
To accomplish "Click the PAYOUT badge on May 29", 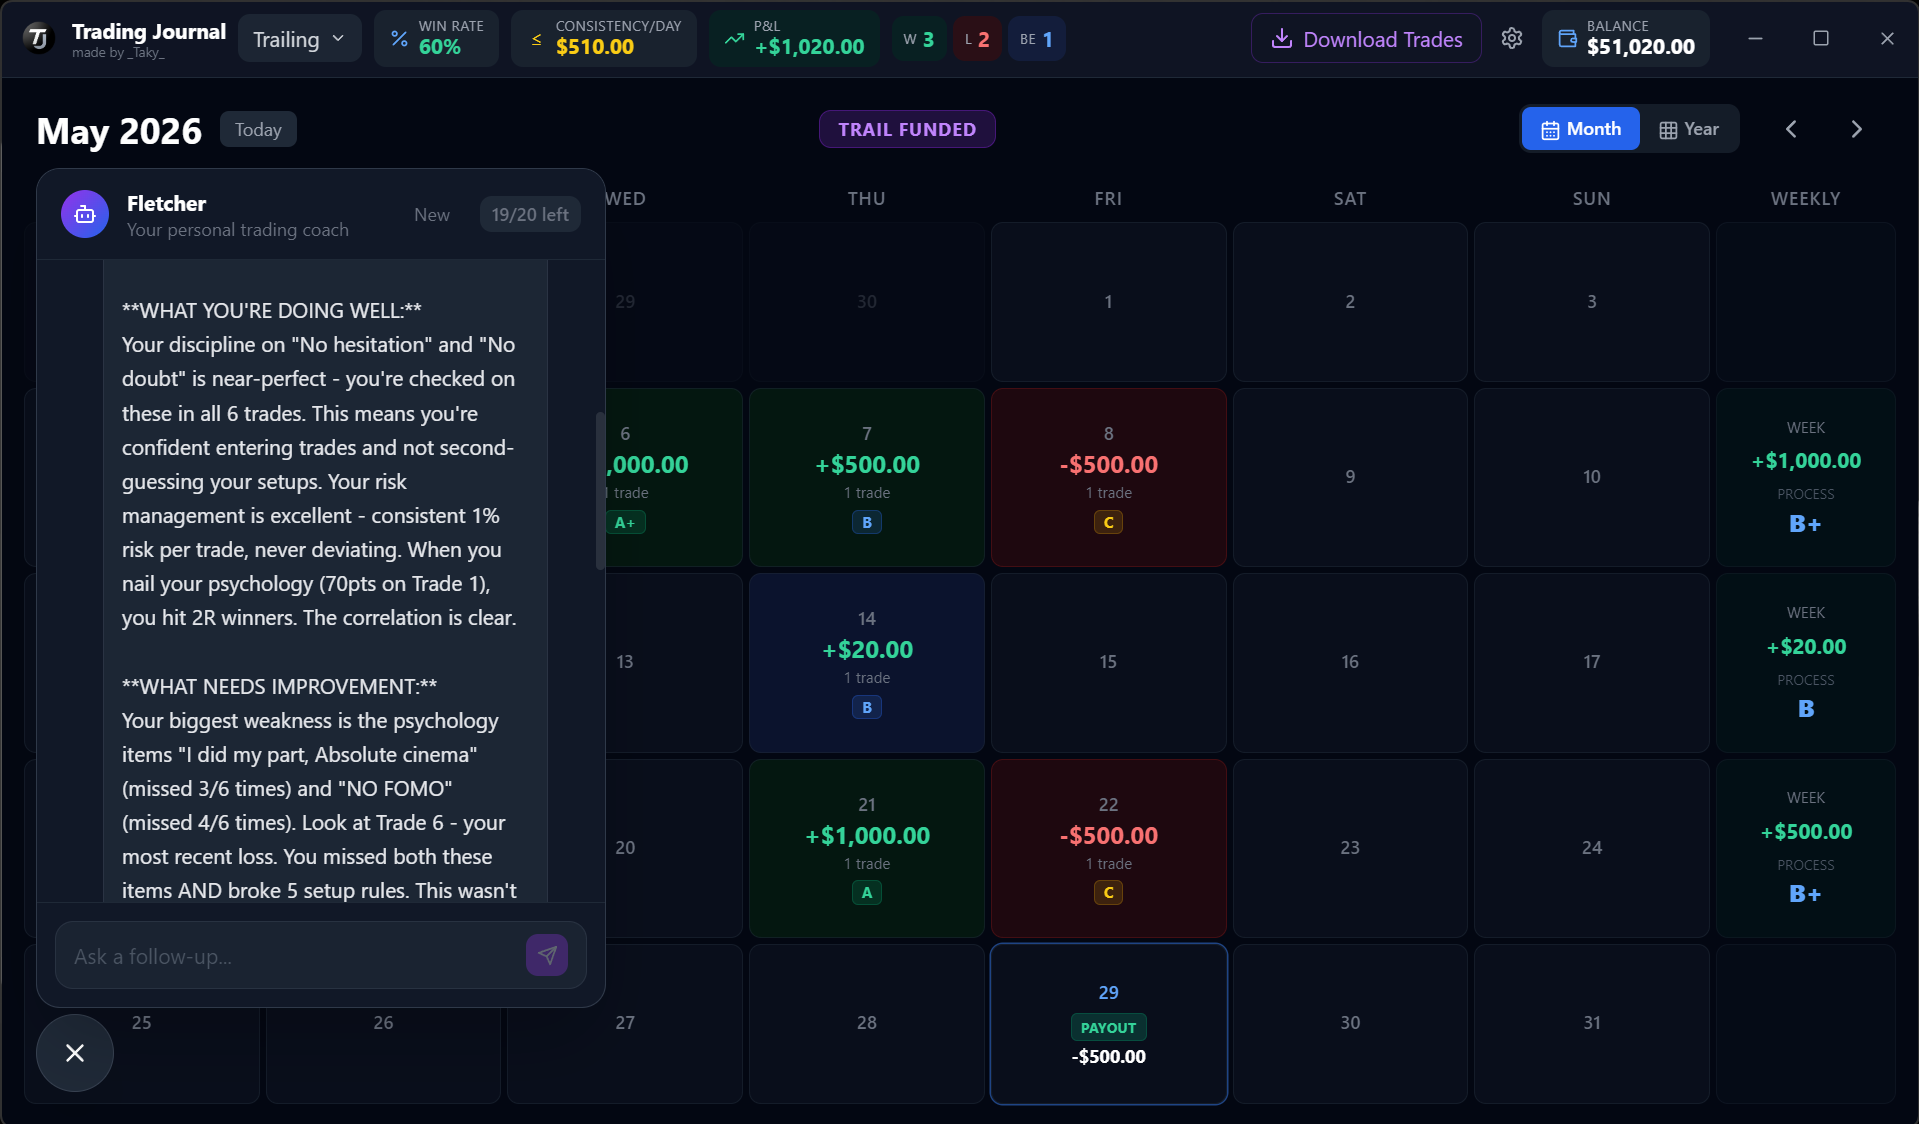I will pos(1108,1027).
